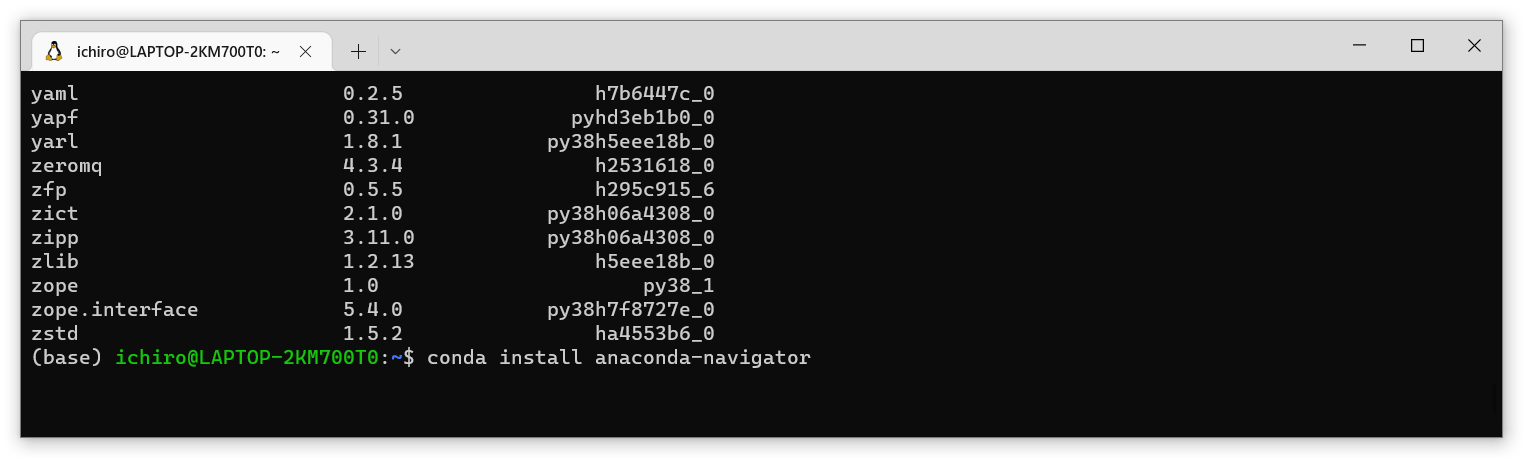Expand the new tab profile dropdown chevron
Screen dimensions: 1523x458
[395, 51]
